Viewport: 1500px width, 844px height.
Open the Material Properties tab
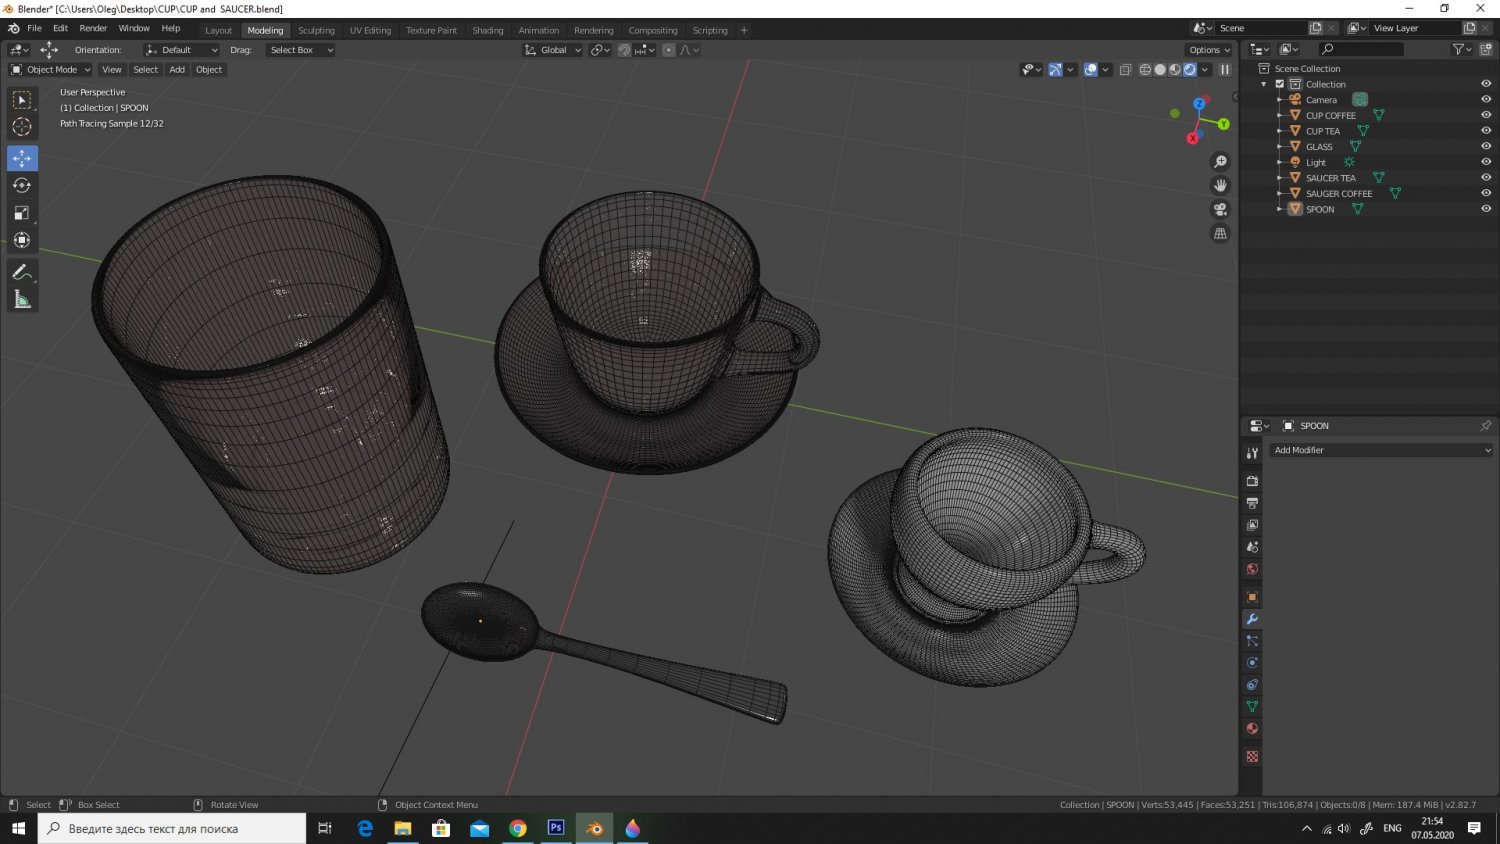point(1251,728)
